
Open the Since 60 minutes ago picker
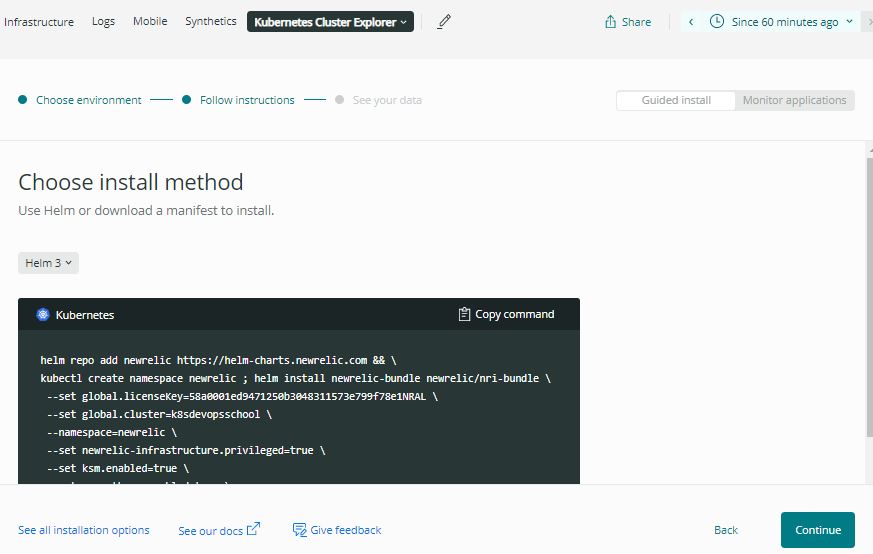(x=784, y=22)
